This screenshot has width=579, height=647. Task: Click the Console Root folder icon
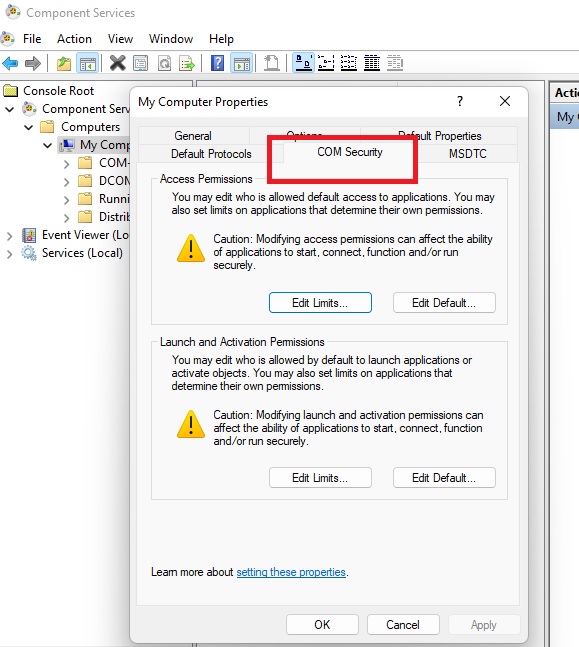(x=10, y=91)
